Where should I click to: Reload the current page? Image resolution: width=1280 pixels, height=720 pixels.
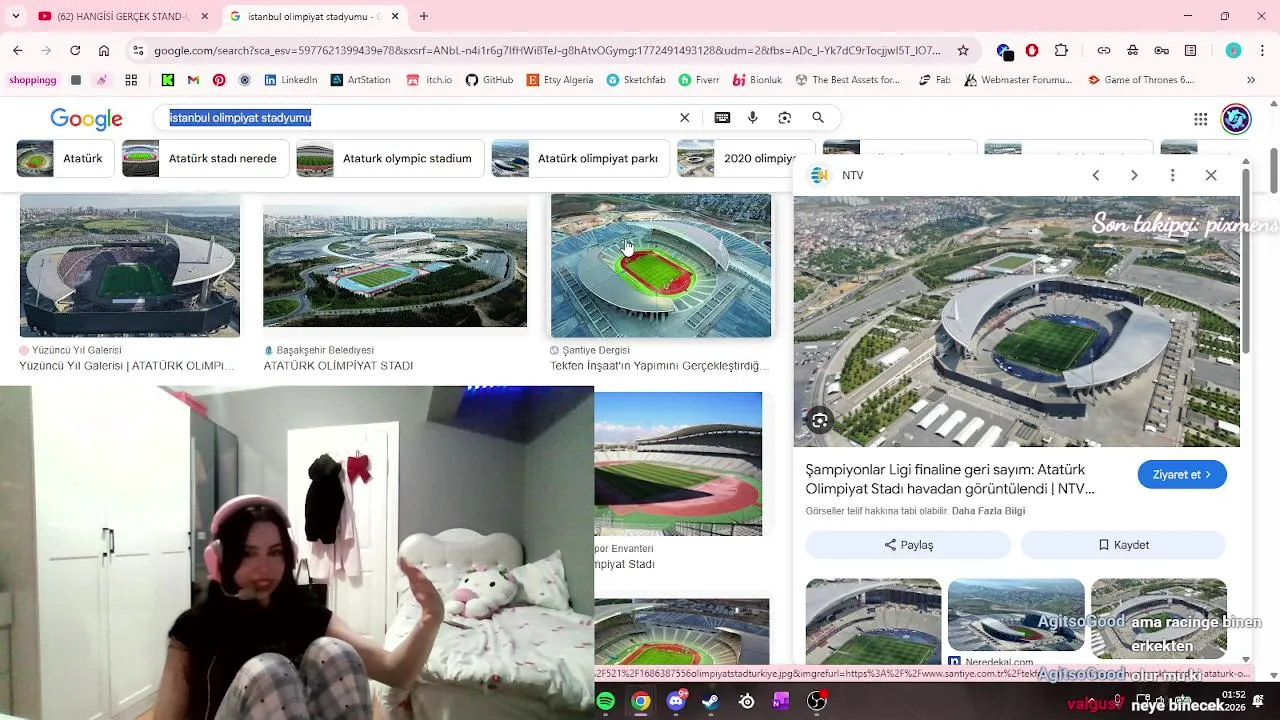pyautogui.click(x=75, y=50)
